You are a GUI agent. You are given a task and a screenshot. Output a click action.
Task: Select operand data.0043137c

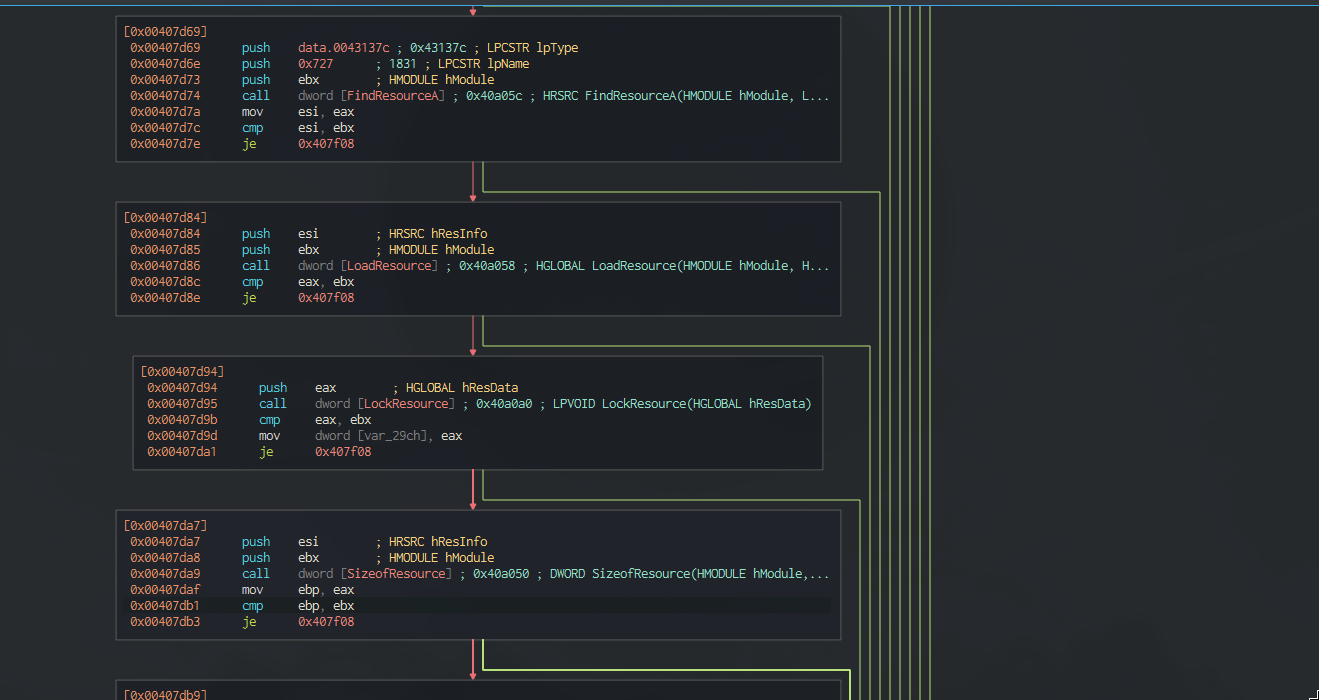[x=344, y=48]
